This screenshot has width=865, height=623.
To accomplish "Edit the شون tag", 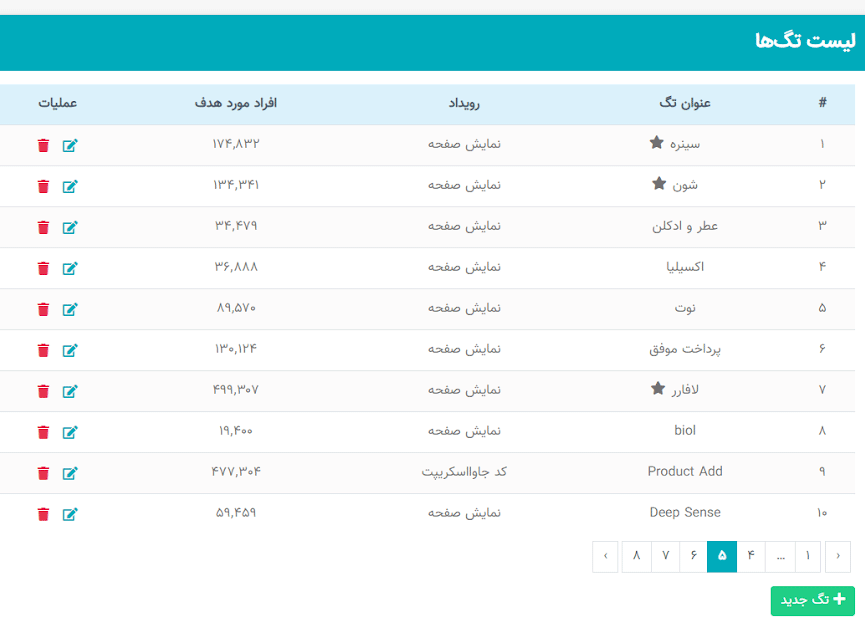I will [x=70, y=187].
